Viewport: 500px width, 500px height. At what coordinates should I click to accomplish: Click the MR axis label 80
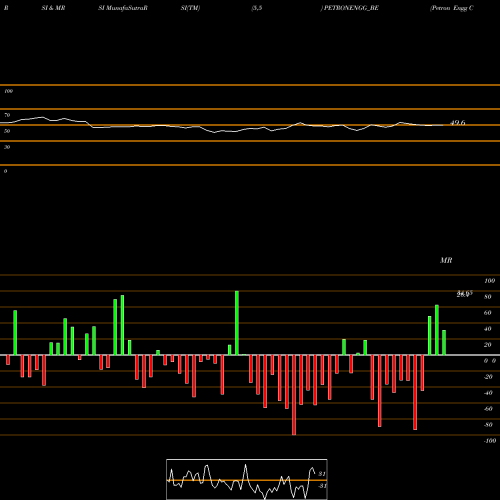[x=488, y=297]
